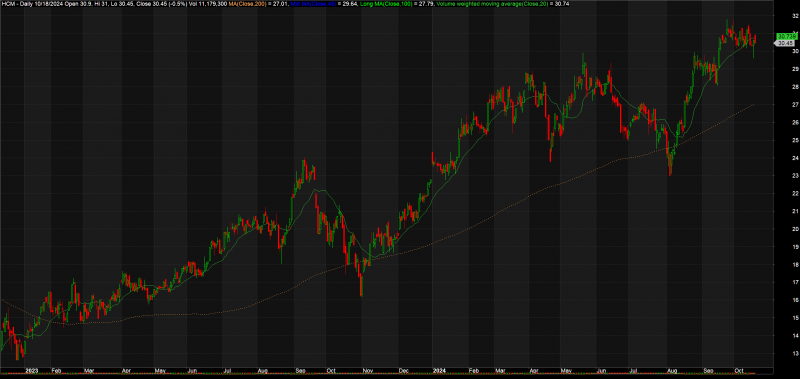Select the grey 30.45 last-price marker
Screen dimensions: 800x379
(x=785, y=44)
